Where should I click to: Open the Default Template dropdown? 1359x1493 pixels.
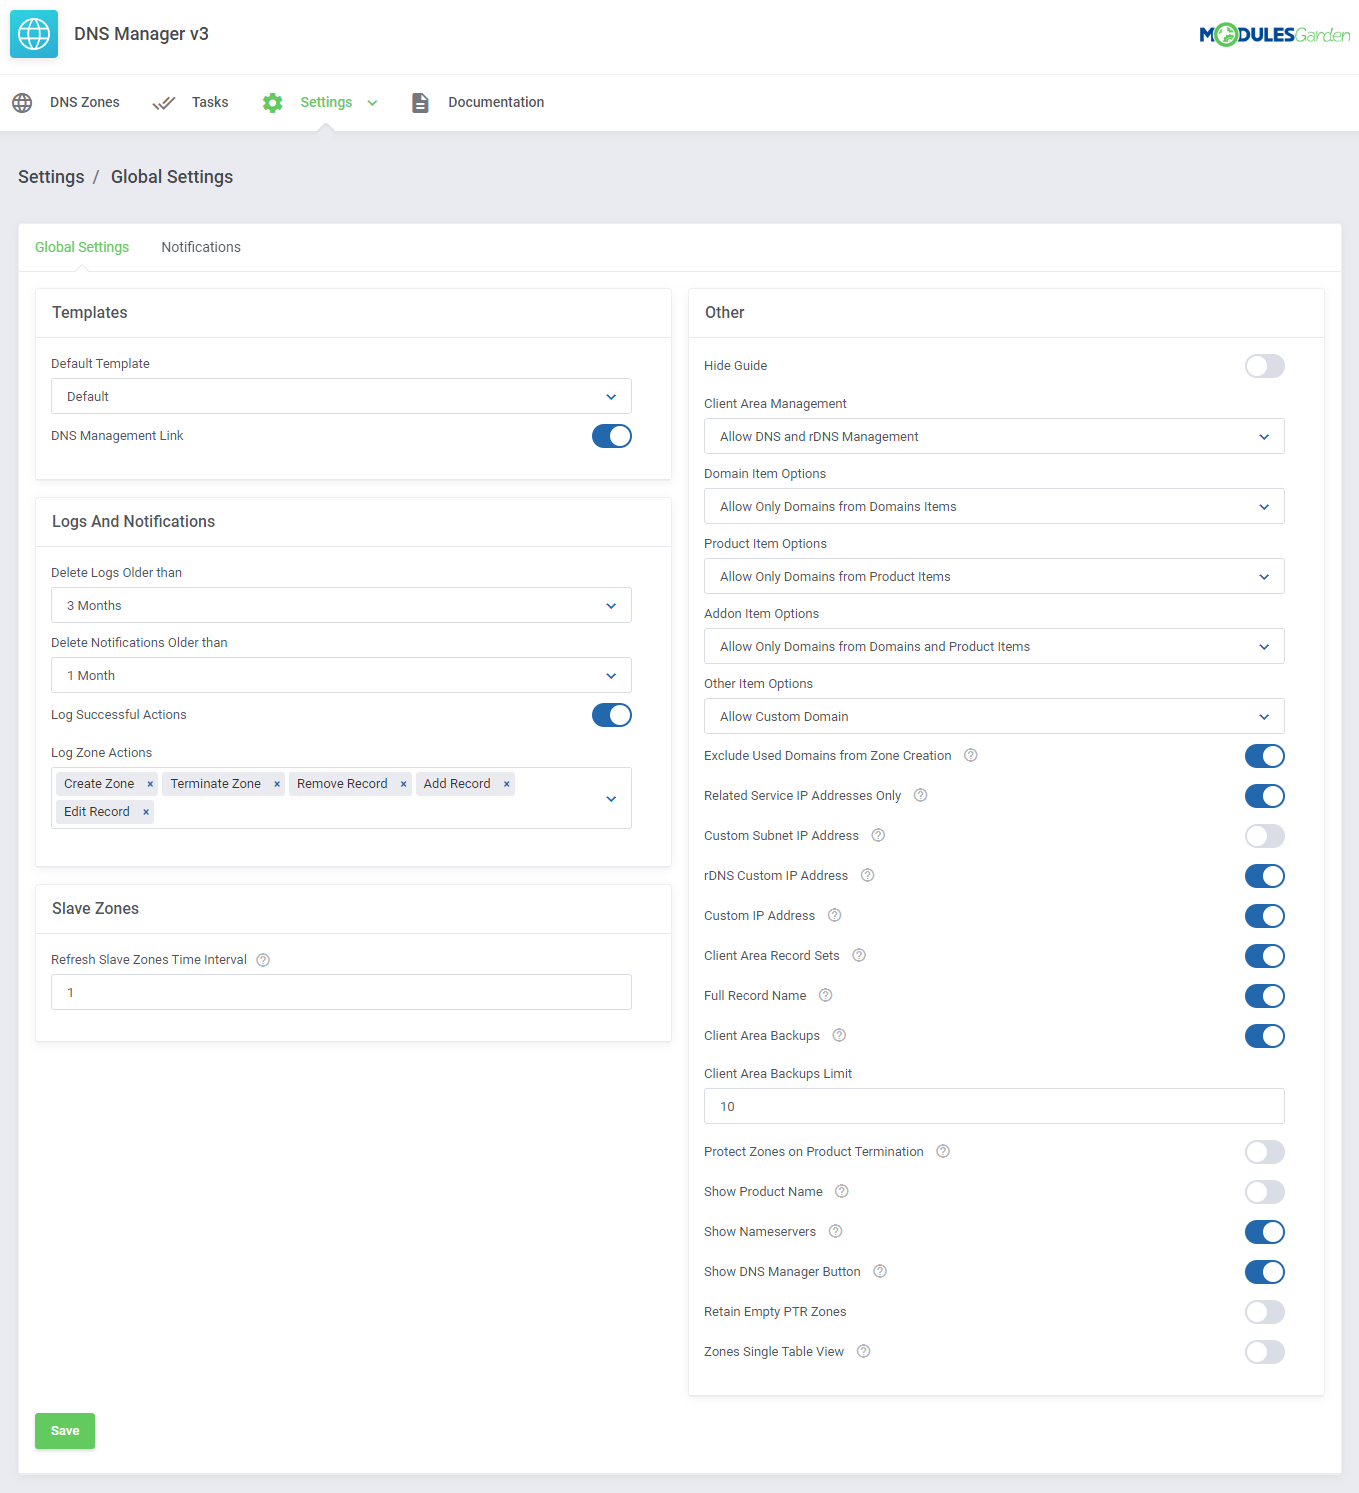[341, 396]
